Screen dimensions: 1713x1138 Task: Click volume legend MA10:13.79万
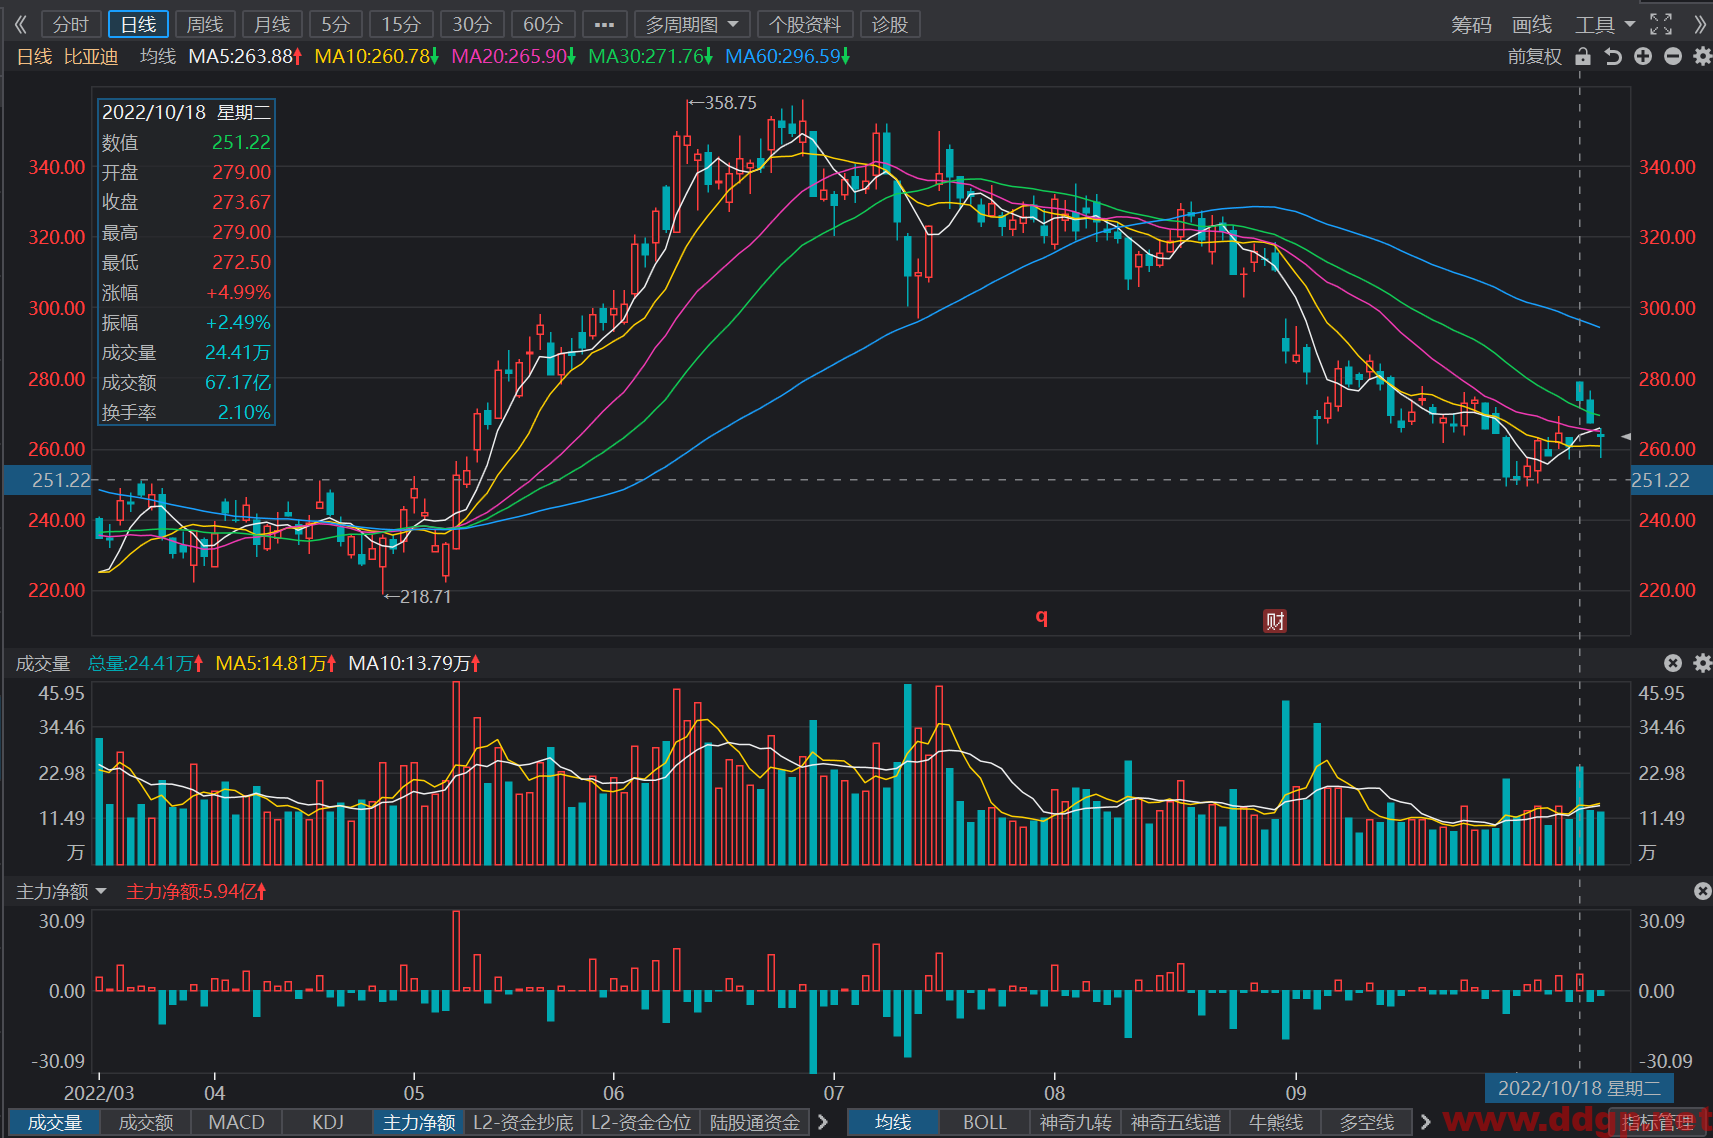[414, 663]
